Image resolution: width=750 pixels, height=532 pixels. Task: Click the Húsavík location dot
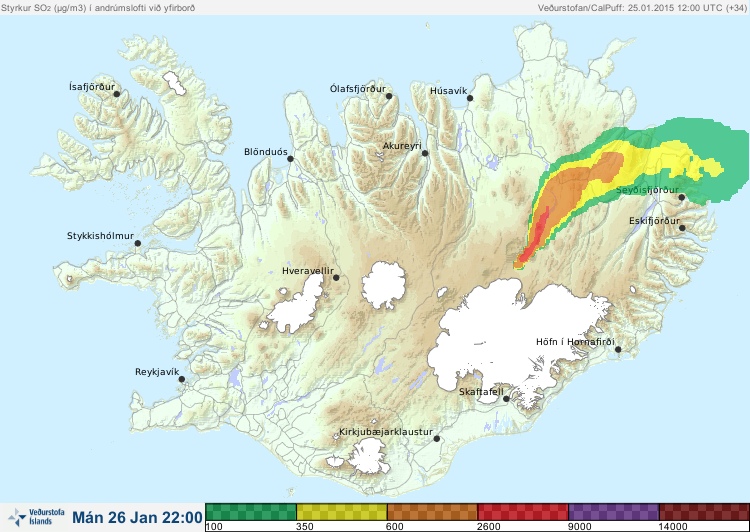(470, 98)
